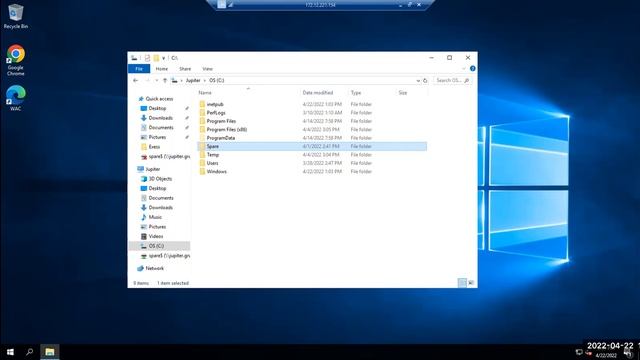This screenshot has width=640, height=360.
Task: Sort by Type column header
Action: pos(356,93)
